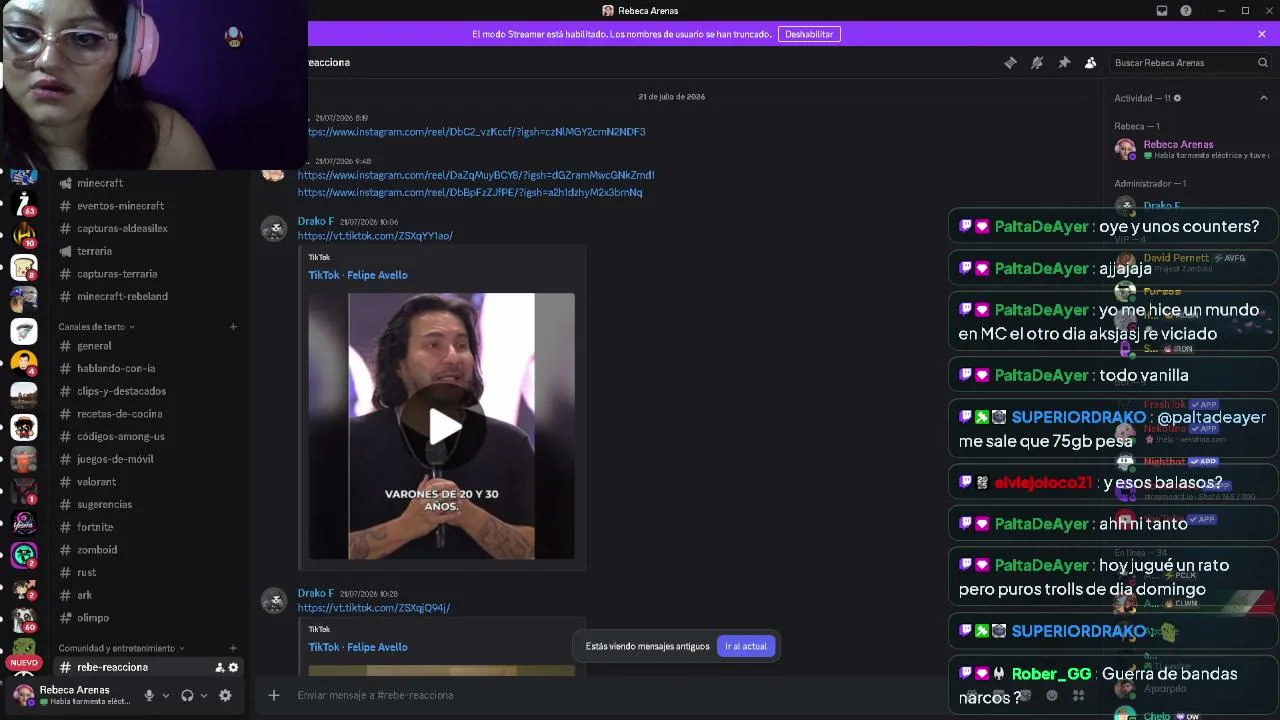Create invite for rebe-reacciona channel

(x=219, y=667)
